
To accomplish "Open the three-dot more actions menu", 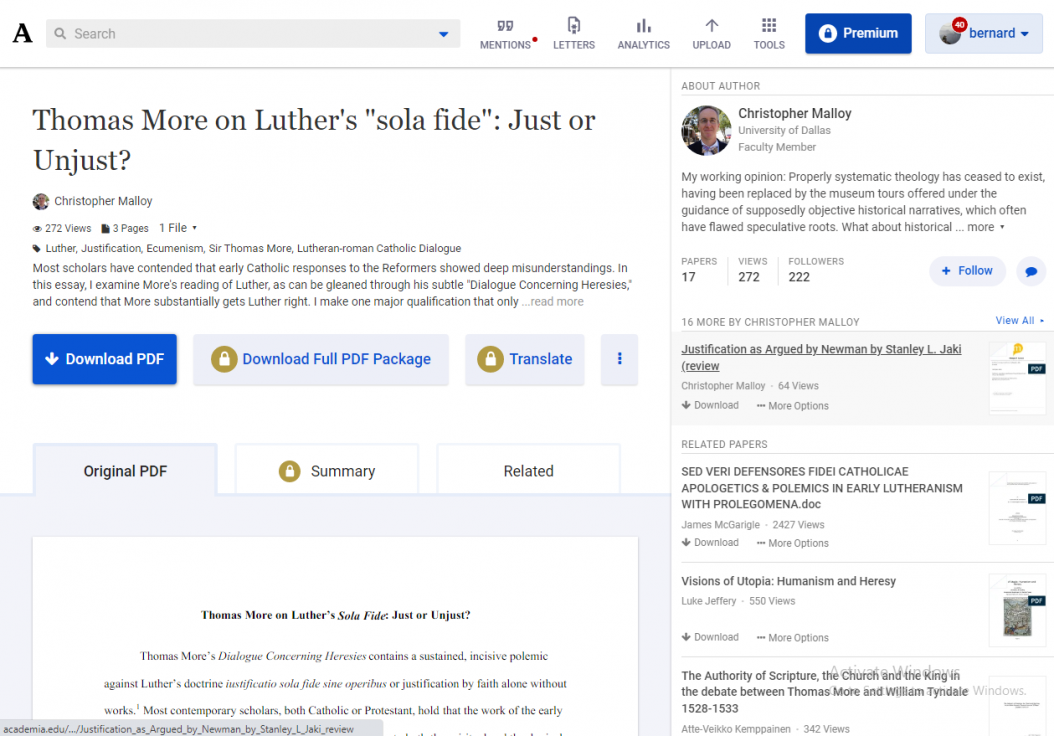I will tap(619, 359).
